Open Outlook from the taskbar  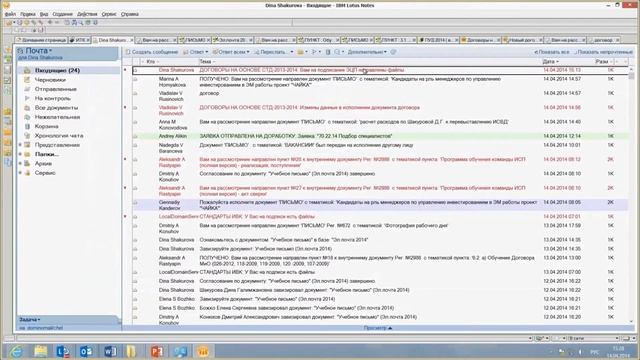pyautogui.click(x=86, y=351)
